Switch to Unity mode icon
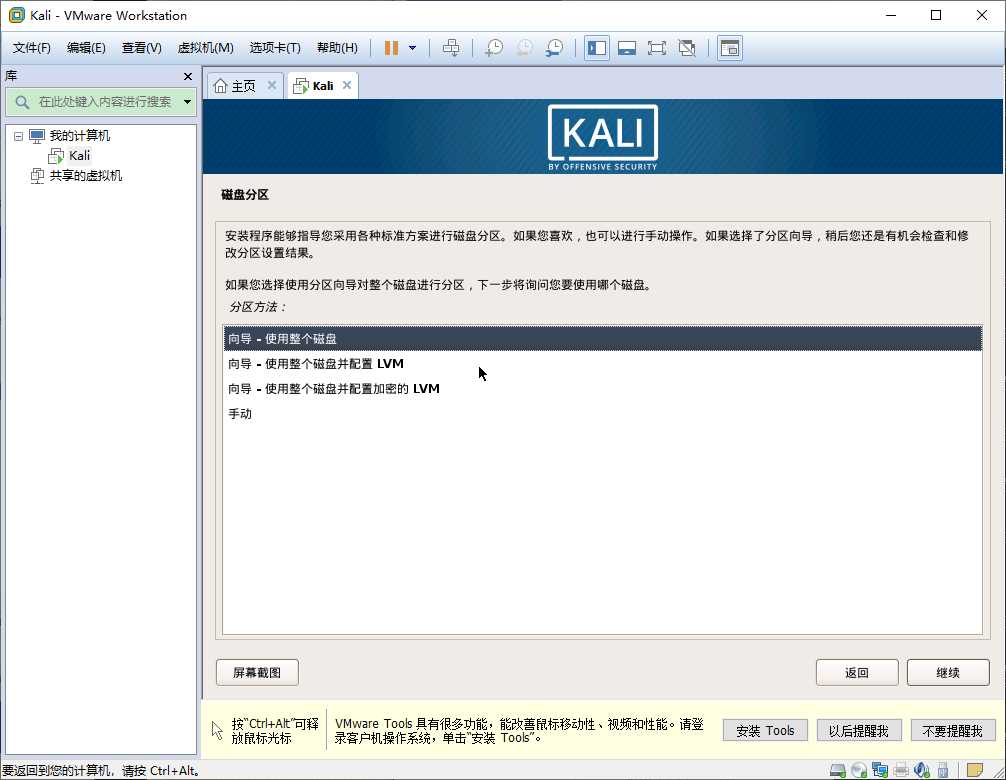The height and width of the screenshot is (780, 1006). click(x=687, y=48)
